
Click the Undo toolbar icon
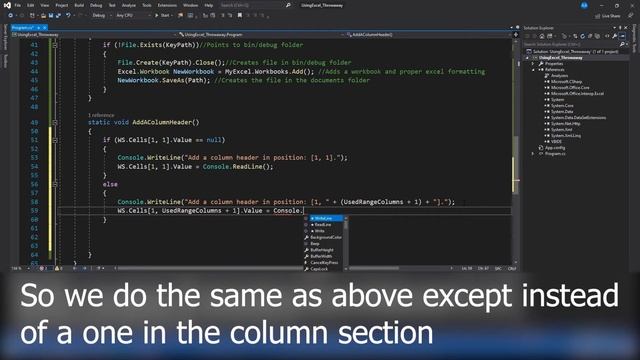[68, 16]
